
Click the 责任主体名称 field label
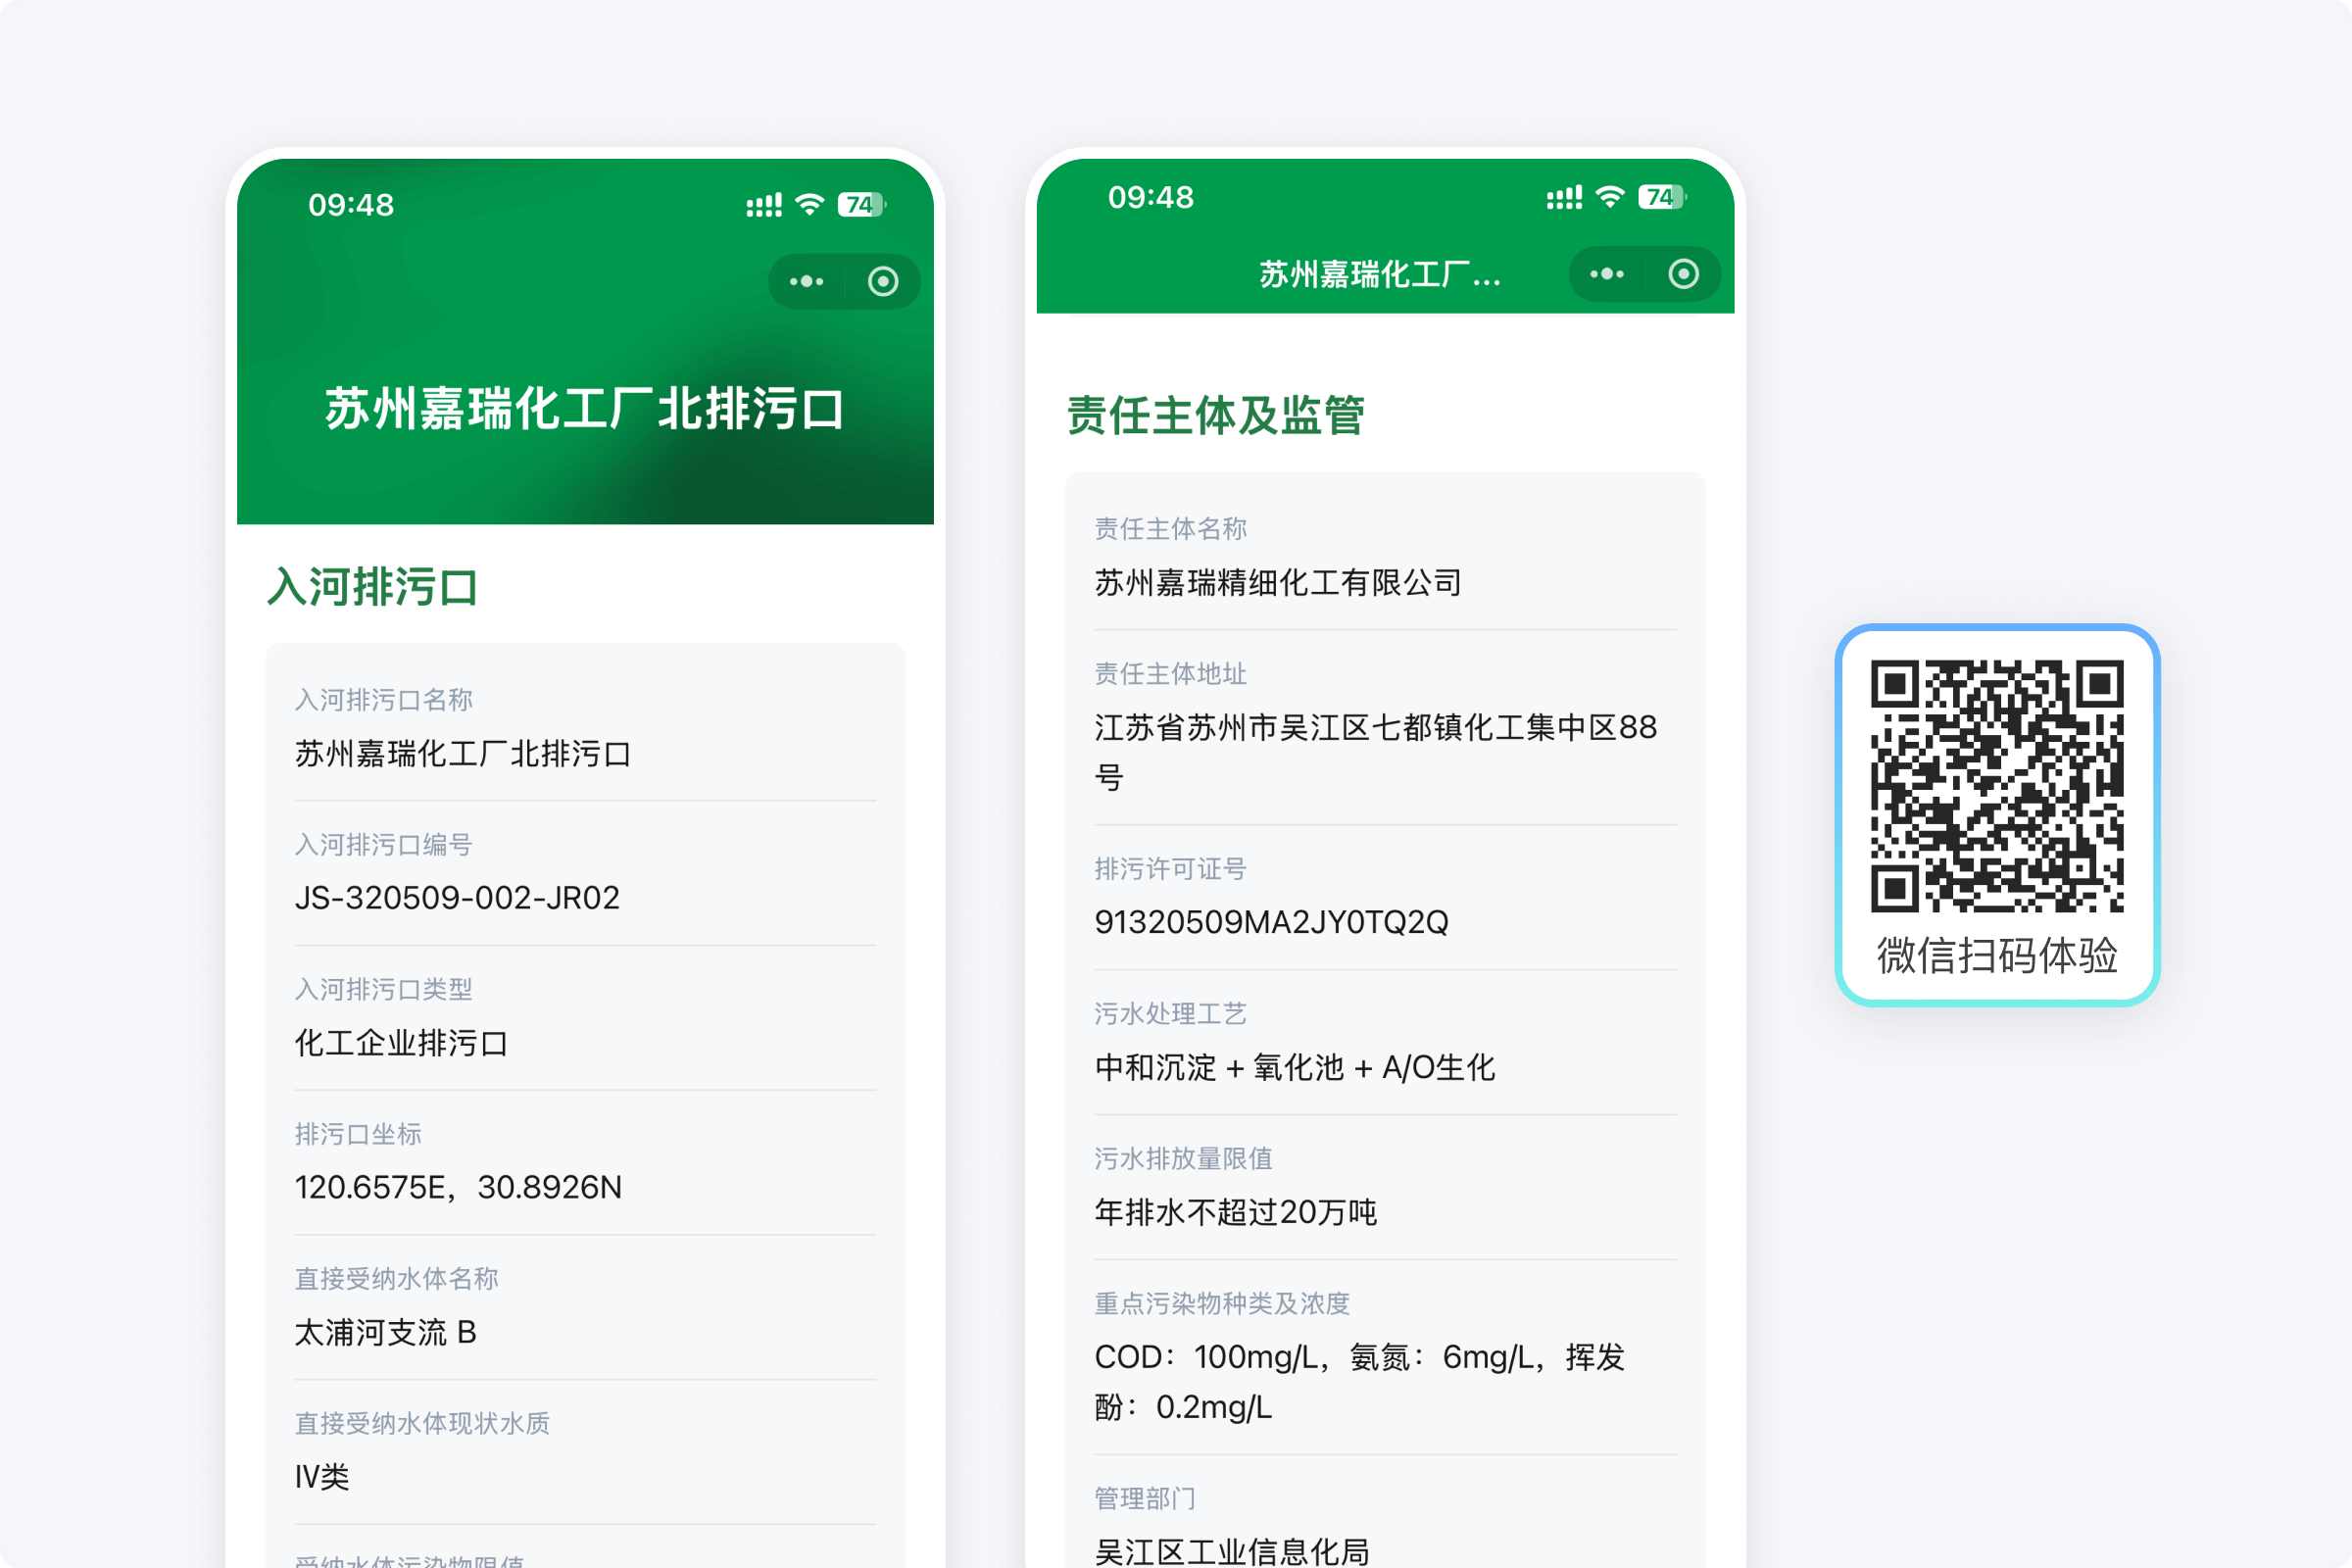(x=1171, y=529)
